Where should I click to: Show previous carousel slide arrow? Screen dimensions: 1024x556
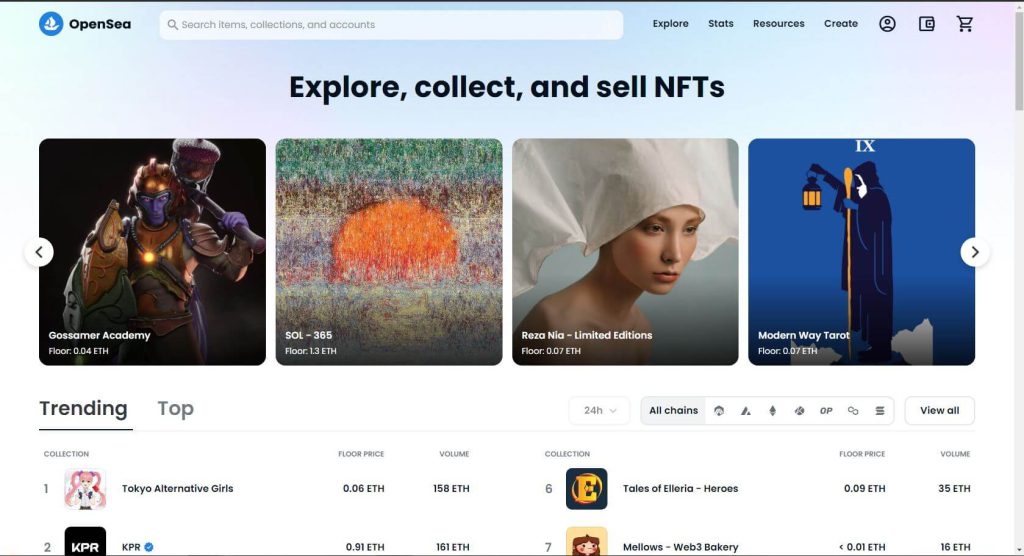39,252
